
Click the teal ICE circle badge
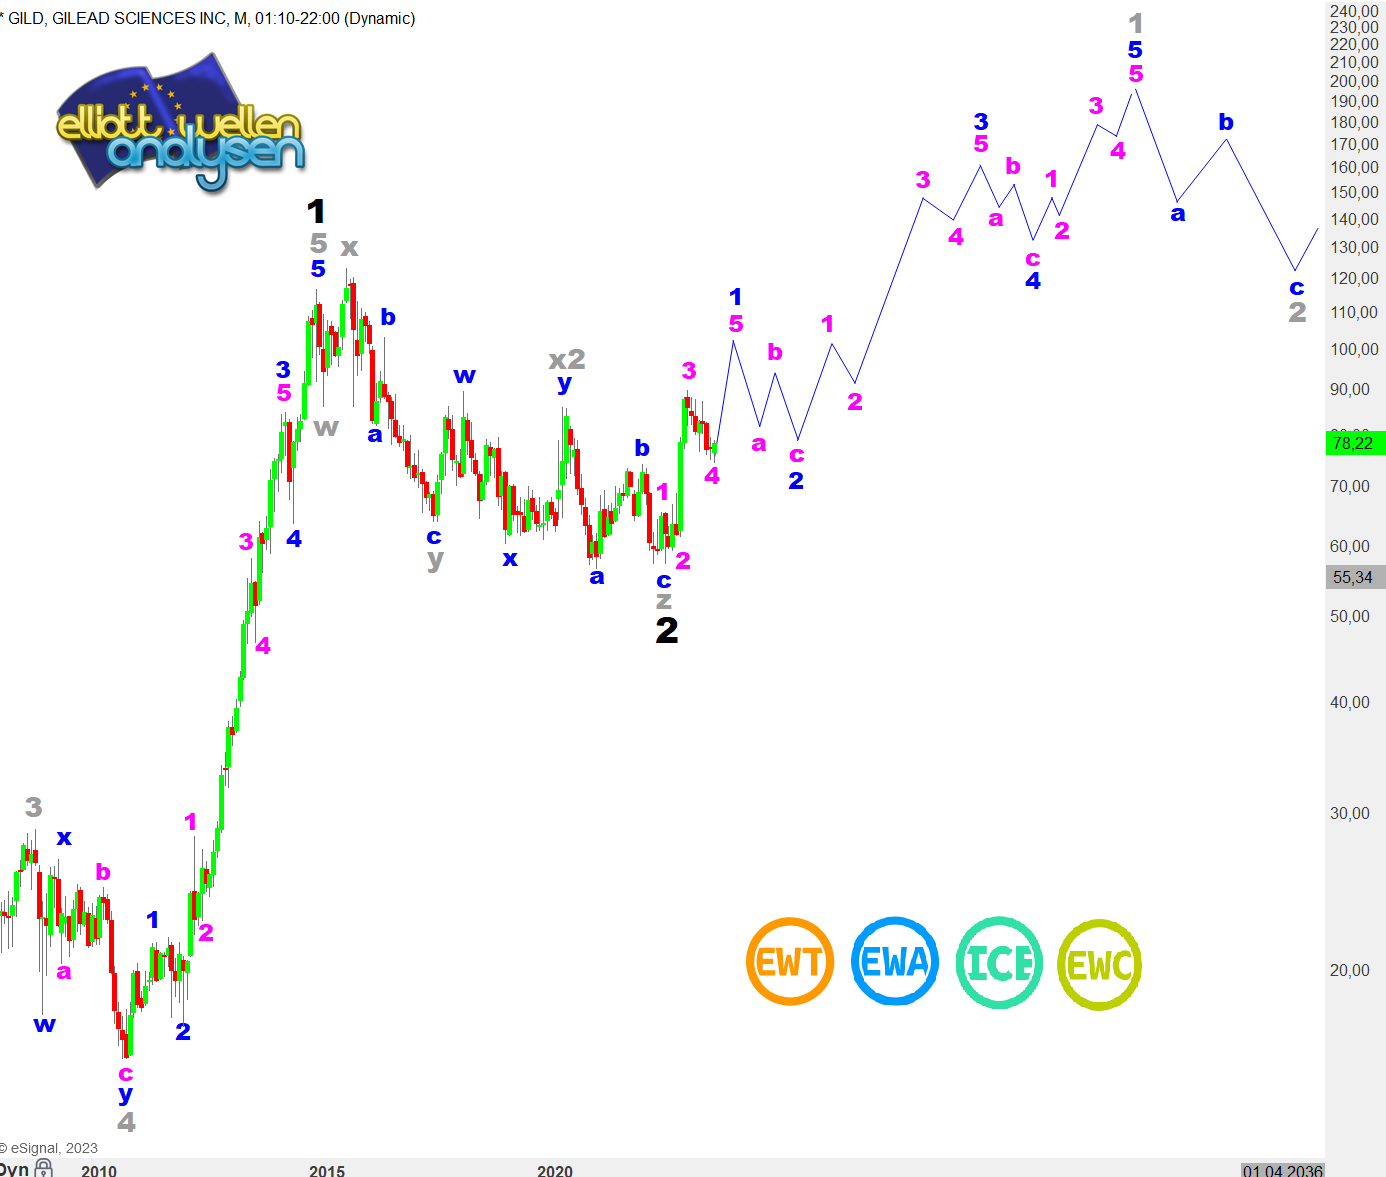point(999,963)
